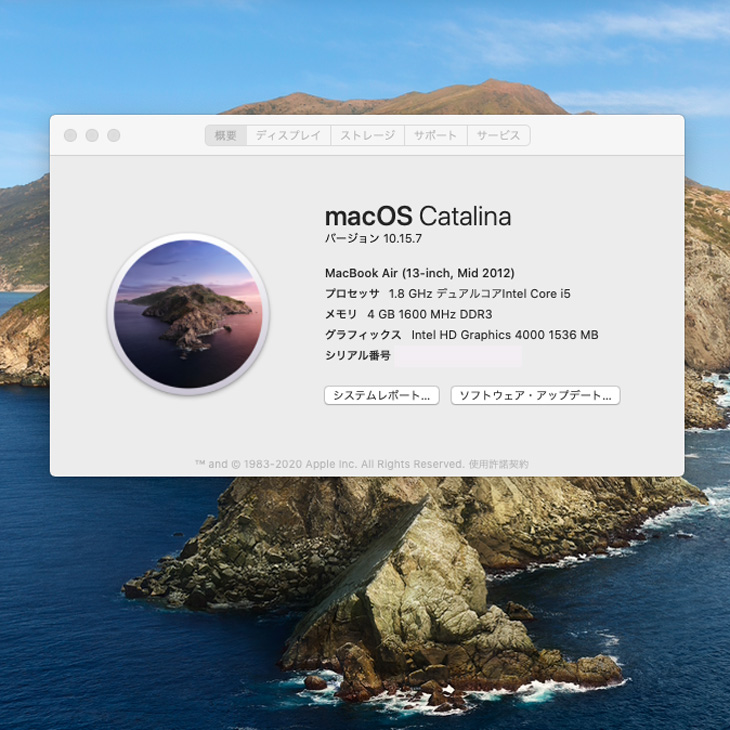The height and width of the screenshot is (730, 730).
Task: Click the third gray zoom window button
Action: 114,135
